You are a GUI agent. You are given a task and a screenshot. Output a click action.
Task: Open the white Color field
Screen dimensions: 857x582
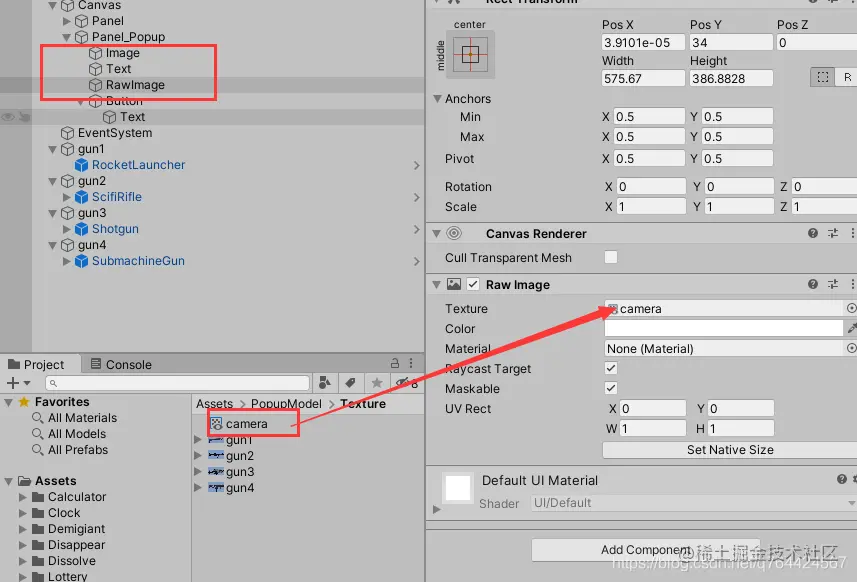click(x=724, y=328)
